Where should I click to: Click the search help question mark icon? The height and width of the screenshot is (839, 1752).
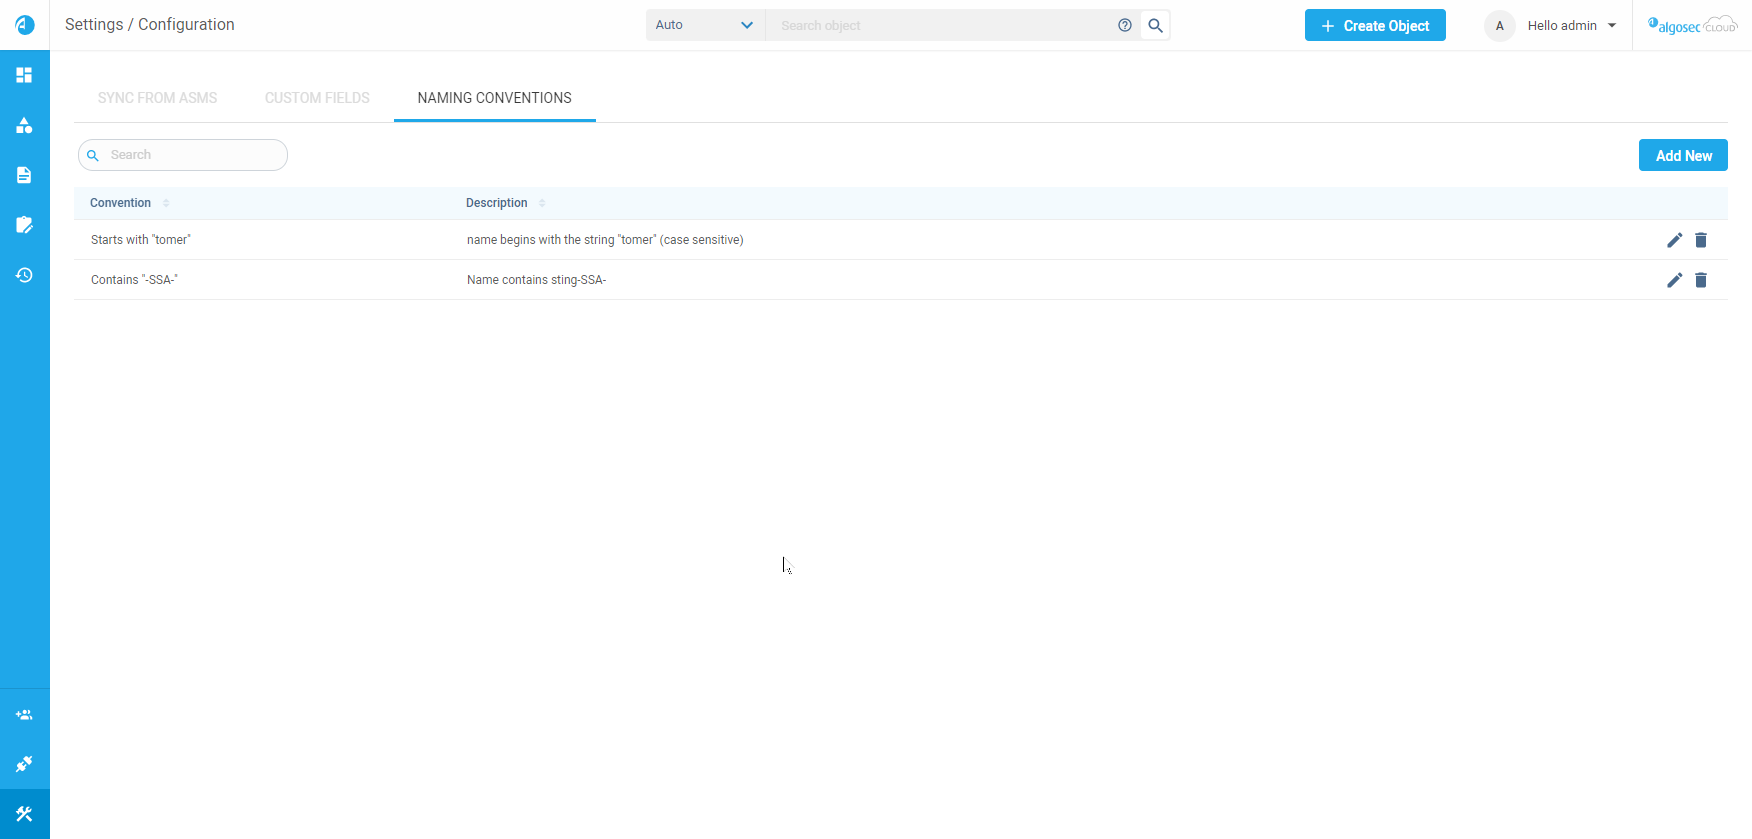1125,25
